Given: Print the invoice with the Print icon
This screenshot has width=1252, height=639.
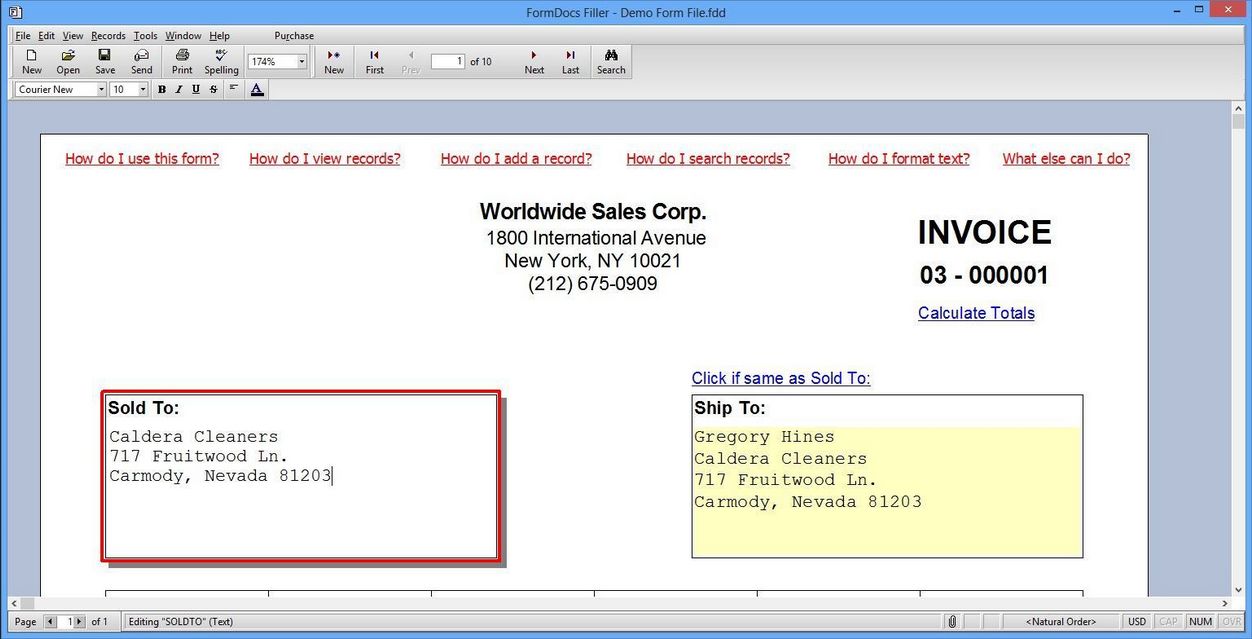Looking at the screenshot, I should [x=182, y=62].
